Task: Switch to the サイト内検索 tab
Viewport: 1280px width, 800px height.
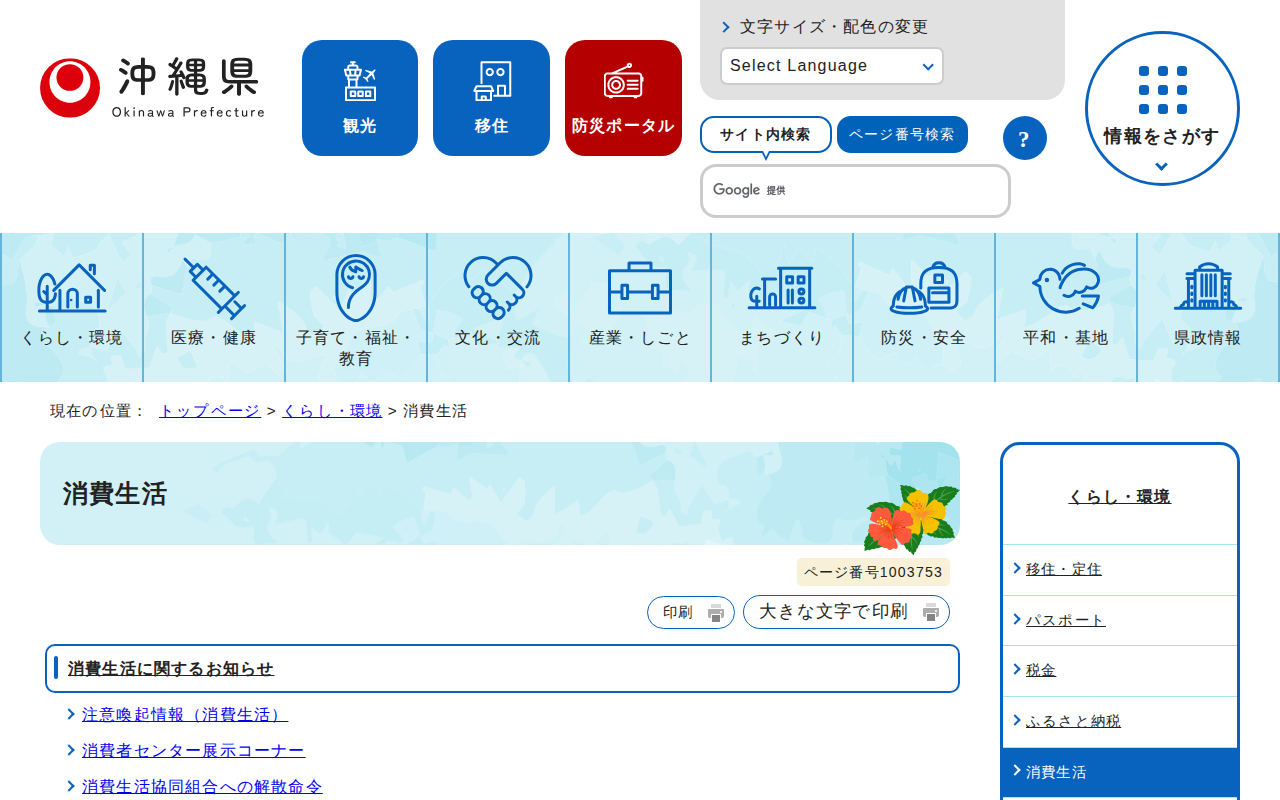Action: (766, 134)
